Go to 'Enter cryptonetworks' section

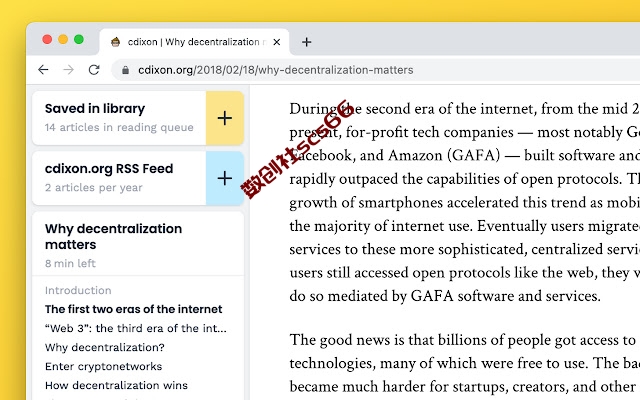point(103,366)
